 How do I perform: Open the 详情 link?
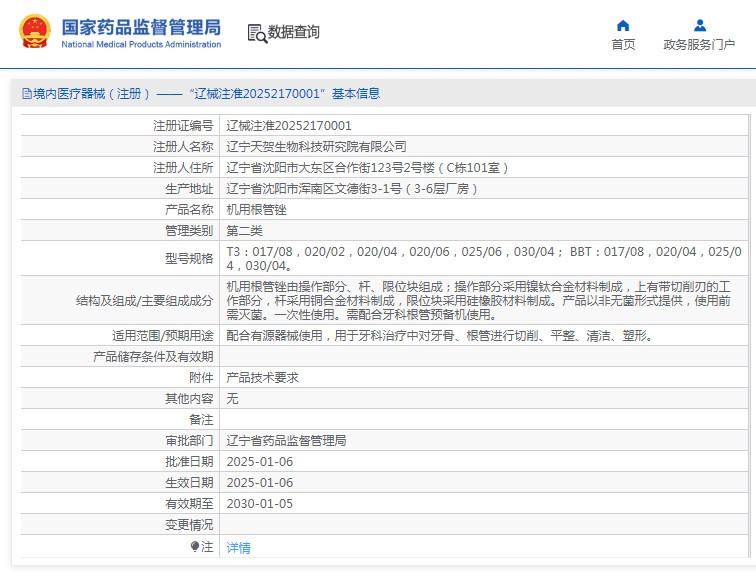click(239, 547)
